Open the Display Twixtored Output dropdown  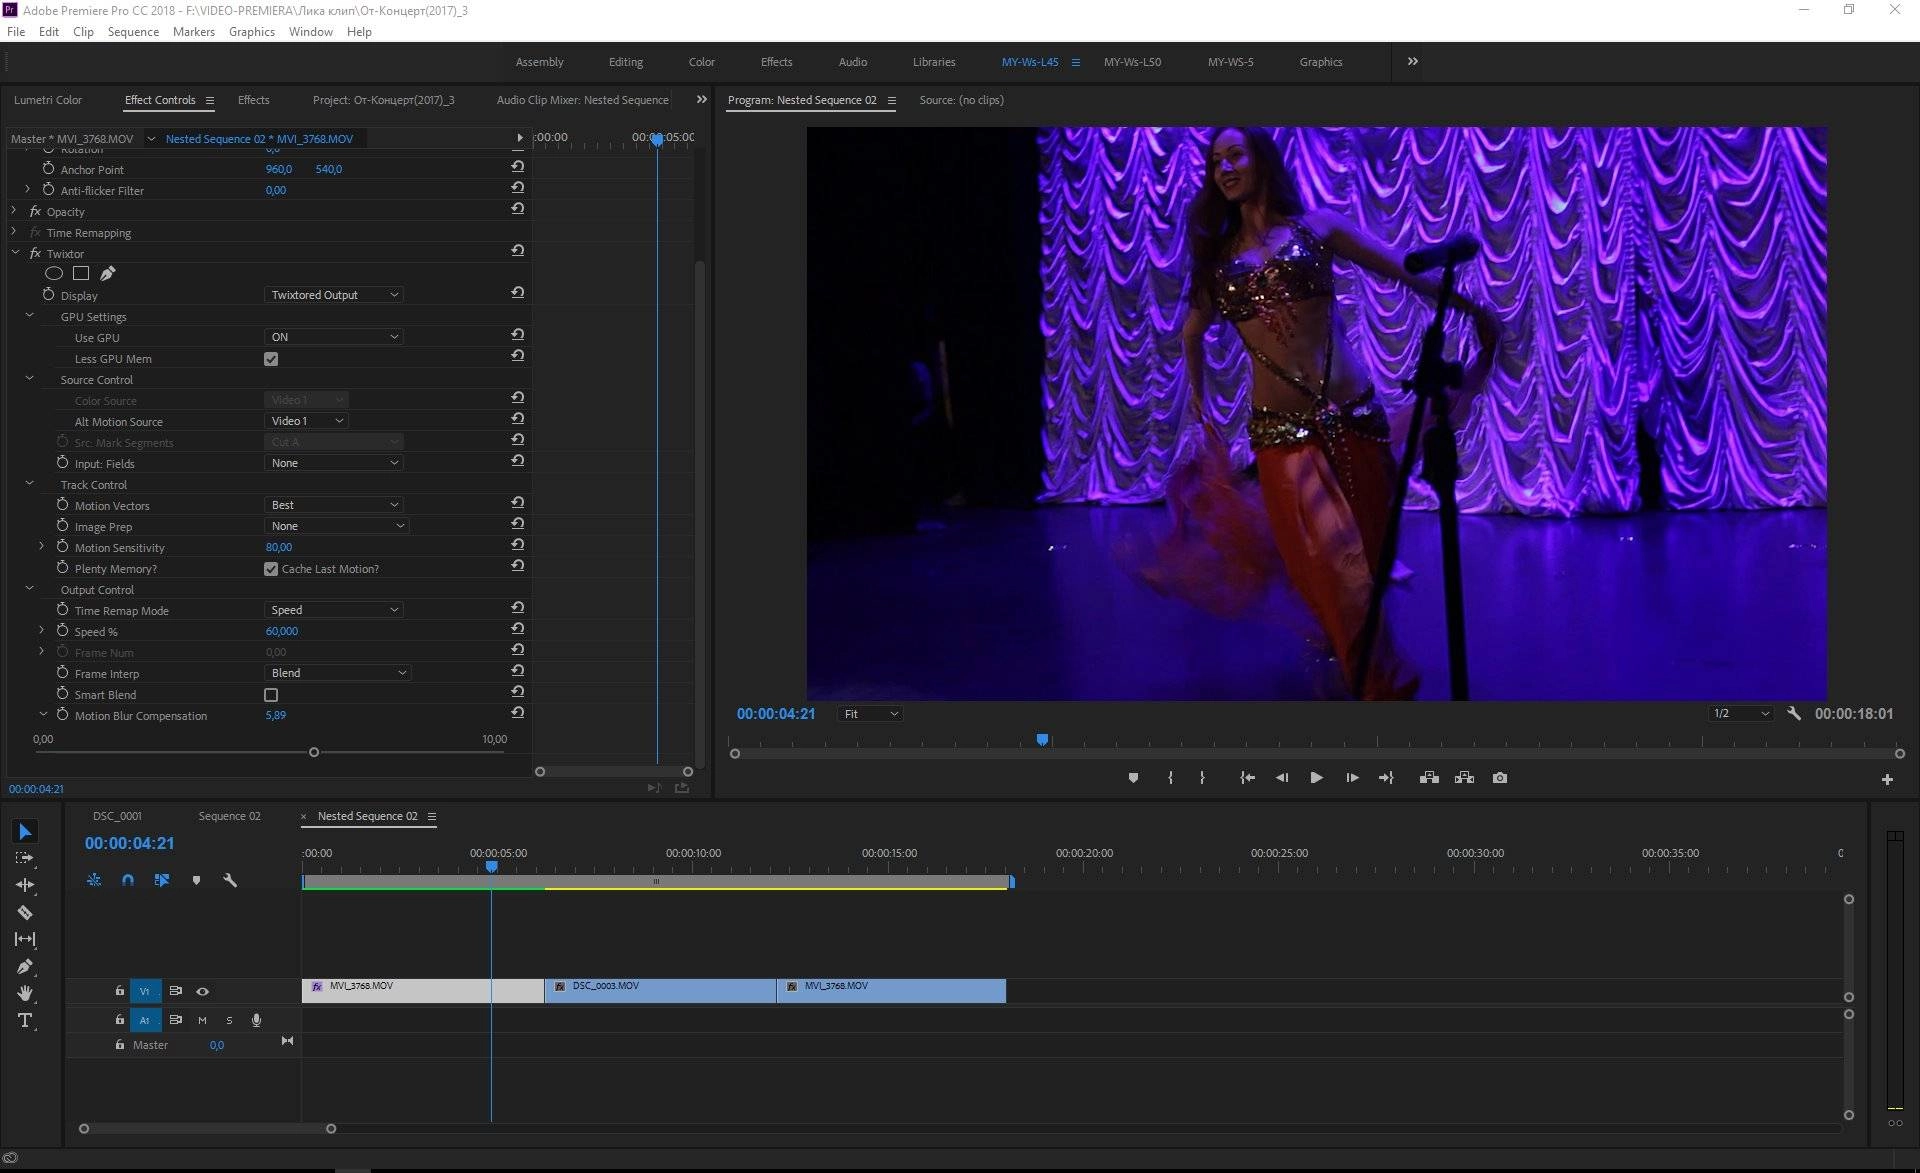click(x=334, y=295)
